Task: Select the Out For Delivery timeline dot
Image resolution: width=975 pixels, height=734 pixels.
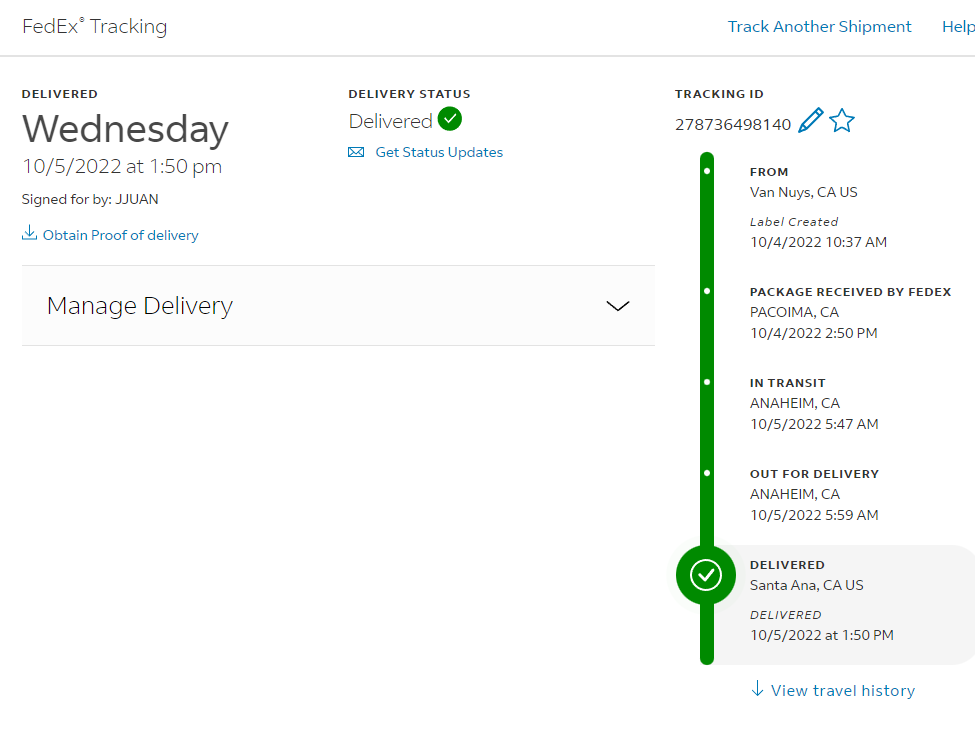Action: click(707, 473)
